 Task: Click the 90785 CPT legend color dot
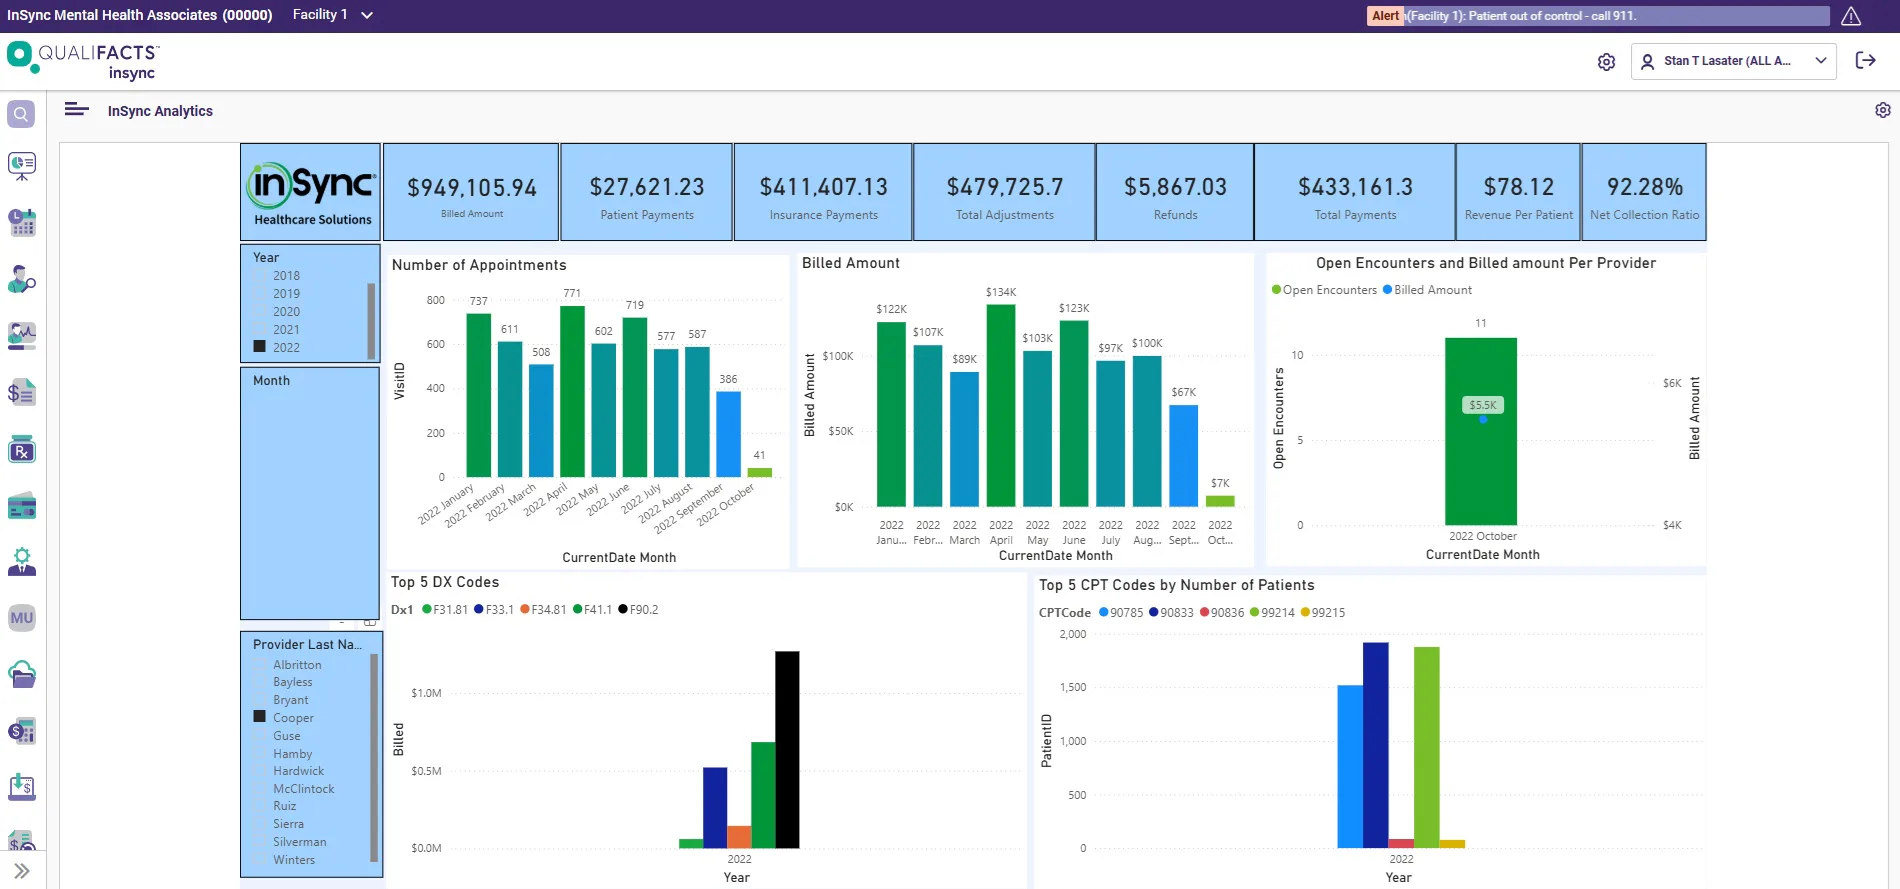point(1104,612)
